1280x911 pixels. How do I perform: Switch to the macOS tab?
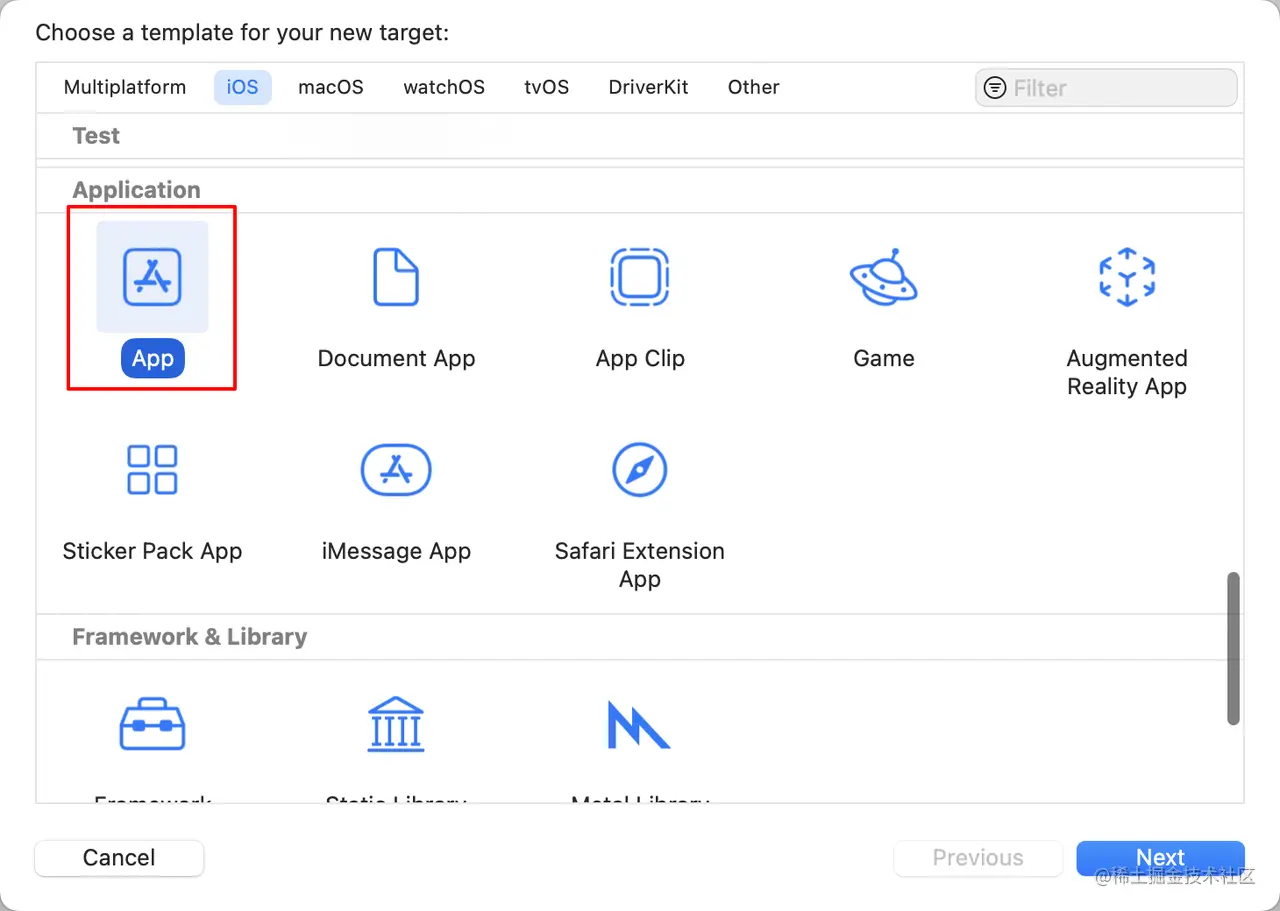pyautogui.click(x=331, y=87)
